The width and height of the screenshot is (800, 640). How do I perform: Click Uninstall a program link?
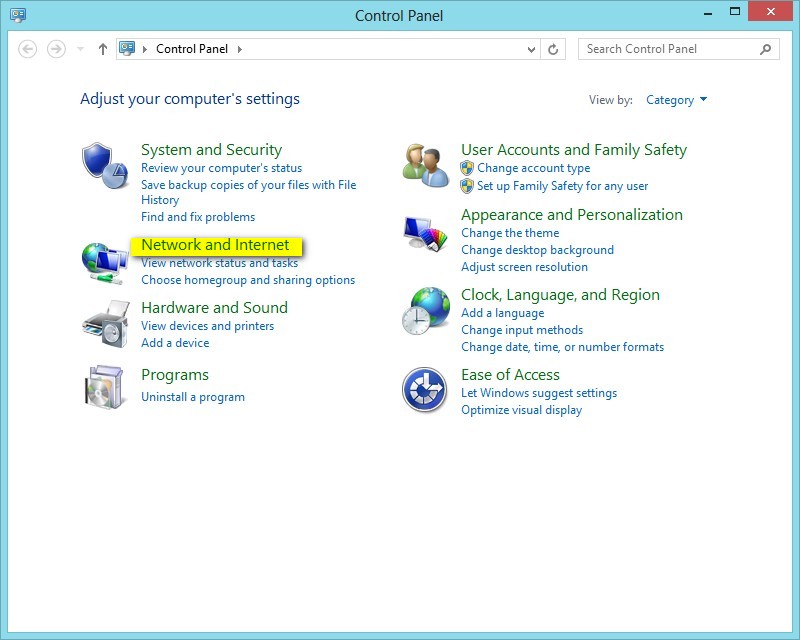coord(193,397)
